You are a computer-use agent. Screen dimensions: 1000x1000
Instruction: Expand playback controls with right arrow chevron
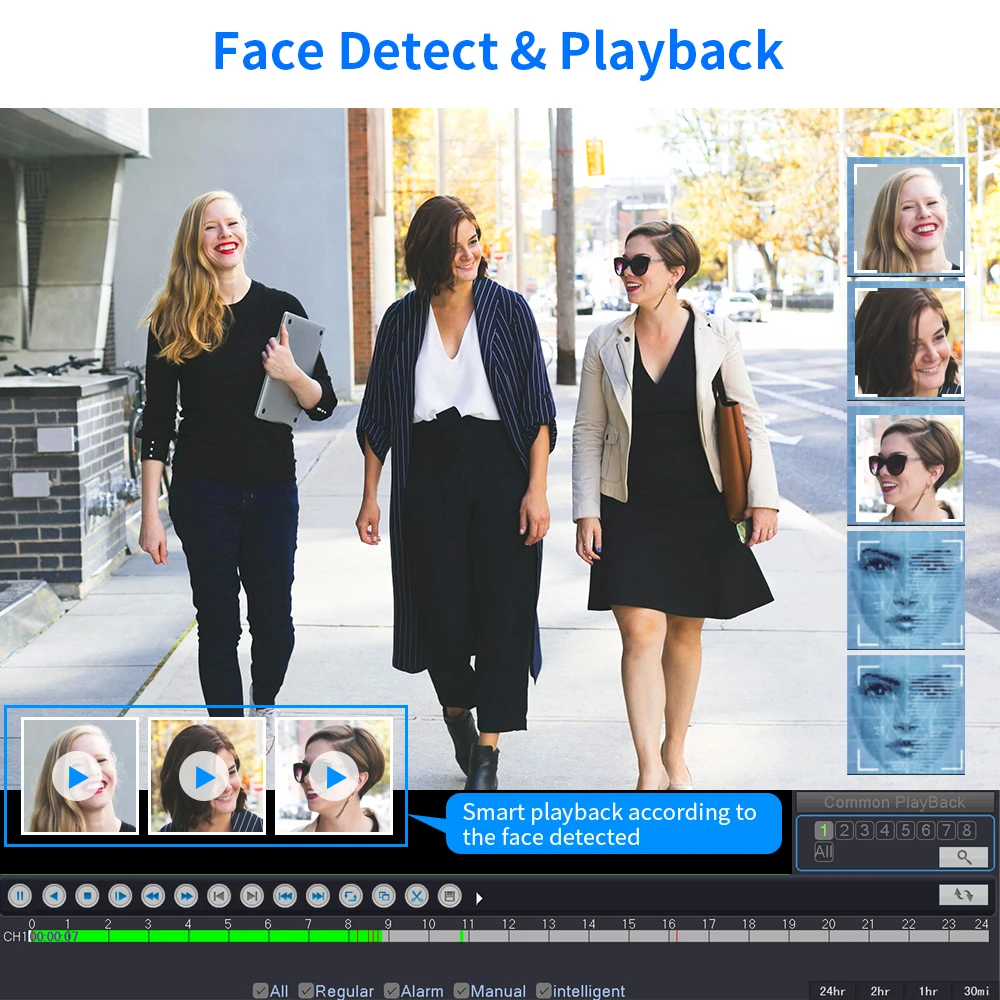[478, 896]
